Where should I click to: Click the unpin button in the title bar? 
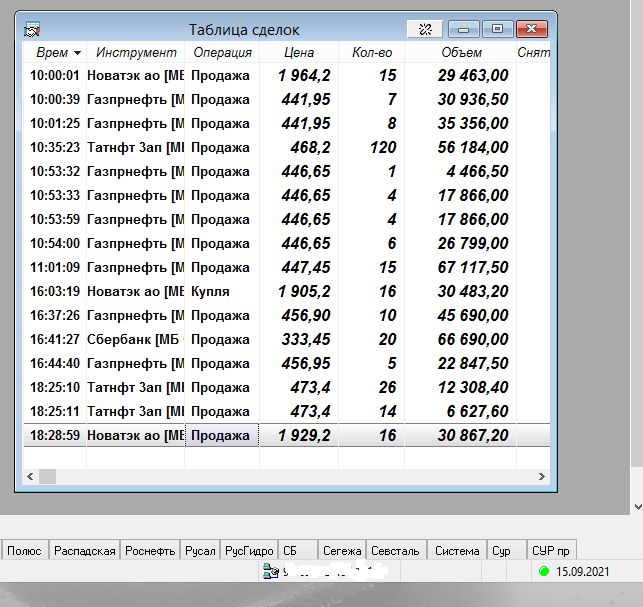(x=425, y=29)
